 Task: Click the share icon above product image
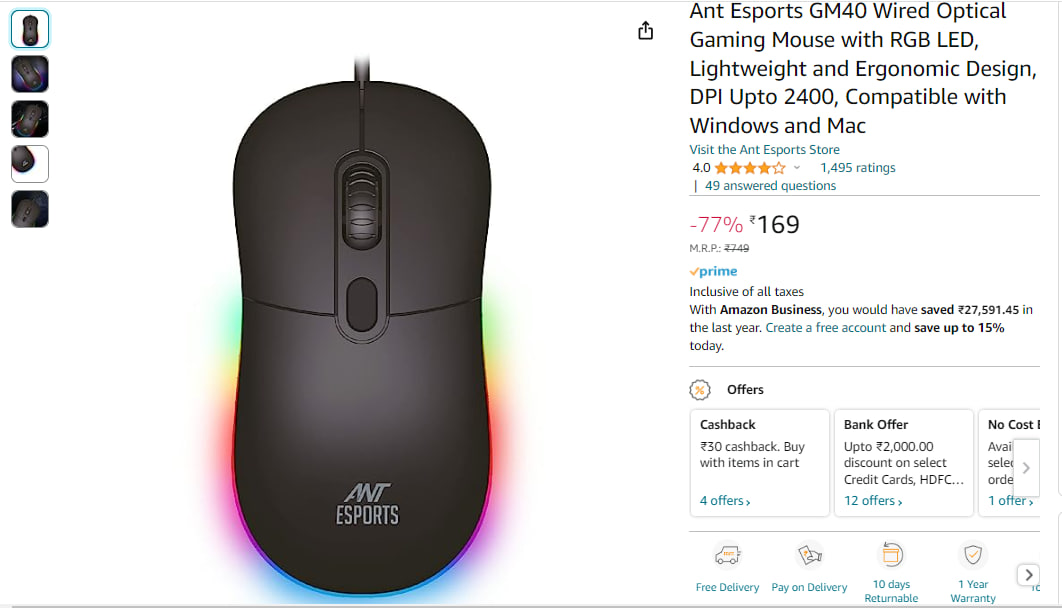point(645,30)
